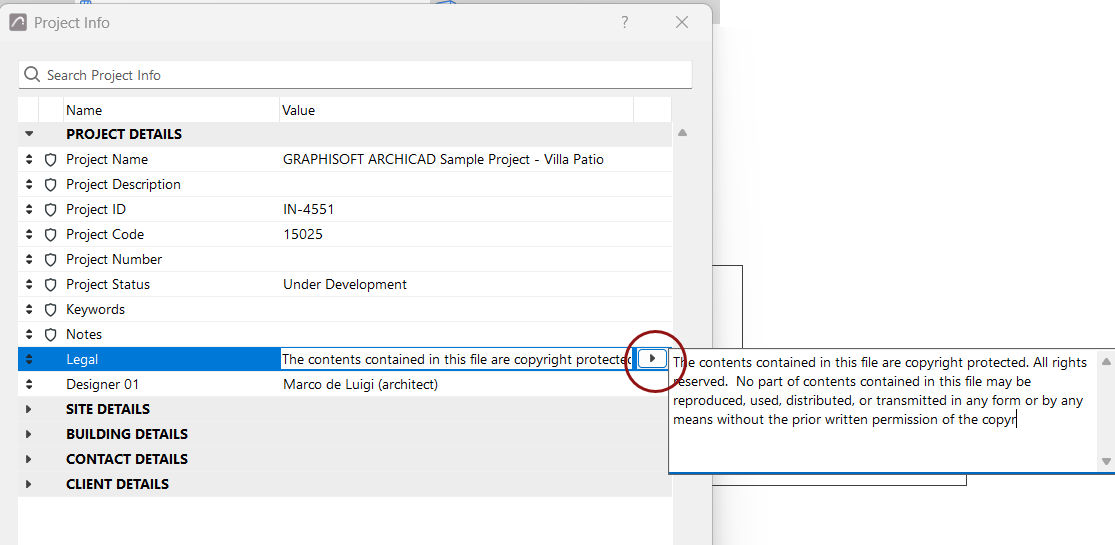The height and width of the screenshot is (545, 1115).
Task: Click the shield icon beside Project Description
Action: (x=50, y=184)
